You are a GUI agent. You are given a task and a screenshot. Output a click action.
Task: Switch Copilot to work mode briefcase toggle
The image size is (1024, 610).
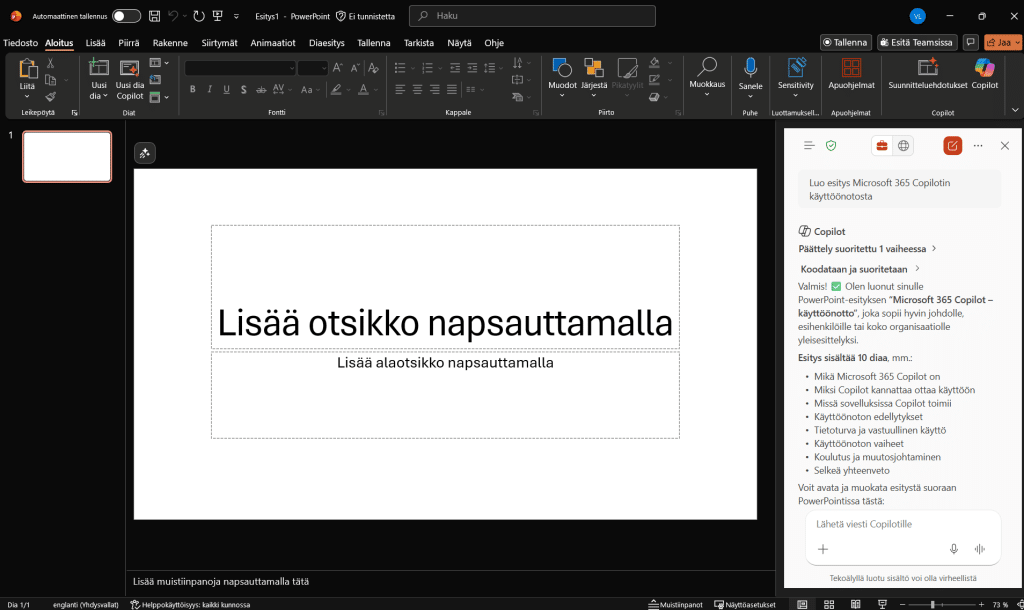[882, 146]
